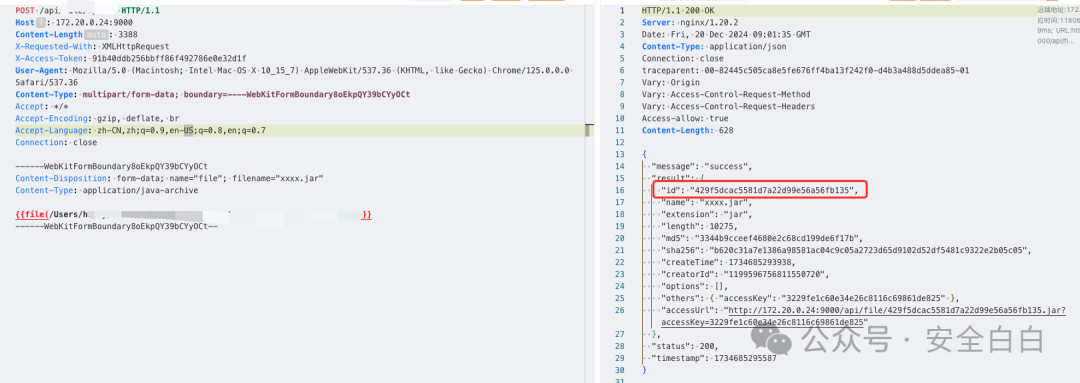Click the traceparent header line
This screenshot has width=1080, height=383.
(805, 70)
